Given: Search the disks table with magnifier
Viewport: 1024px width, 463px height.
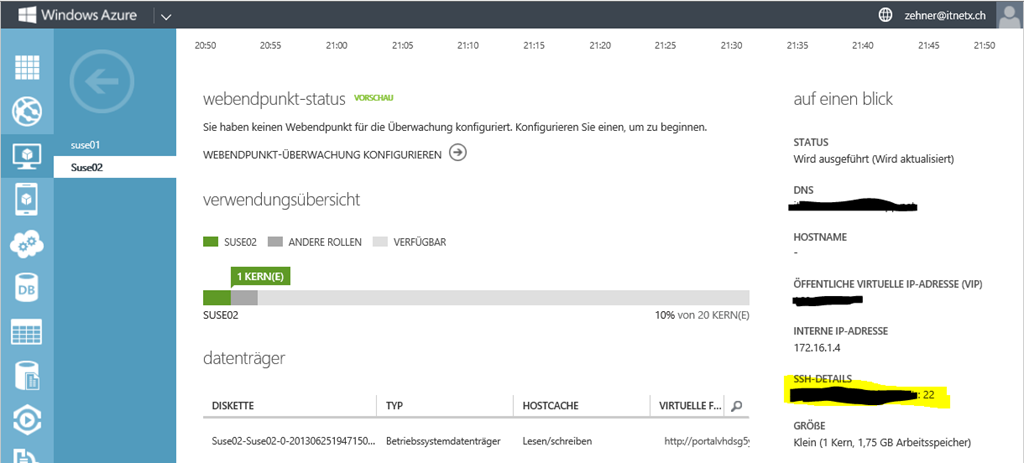Looking at the screenshot, I should pyautogui.click(x=737, y=406).
